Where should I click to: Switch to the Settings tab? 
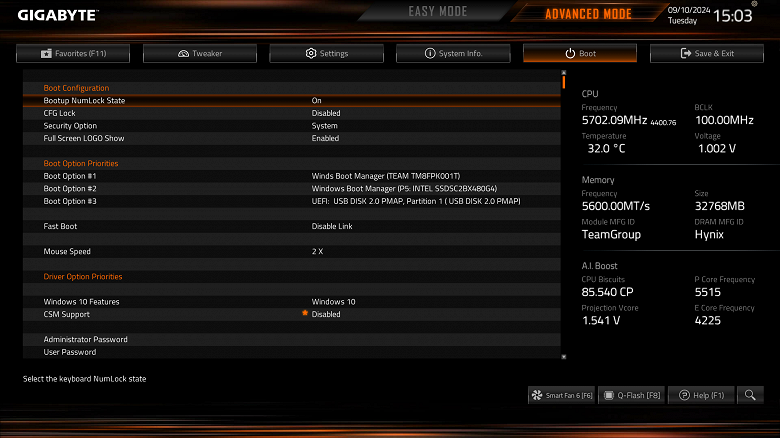(x=326, y=53)
